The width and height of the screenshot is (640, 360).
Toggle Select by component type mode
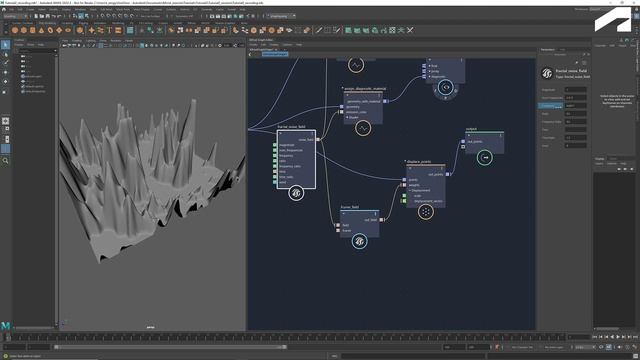[x=87, y=16]
